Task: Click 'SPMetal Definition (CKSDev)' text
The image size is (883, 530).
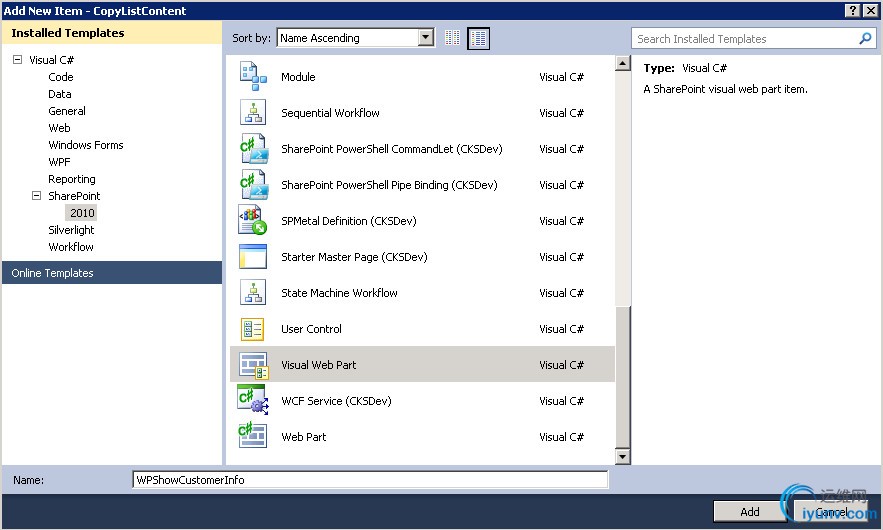Action: coord(349,221)
